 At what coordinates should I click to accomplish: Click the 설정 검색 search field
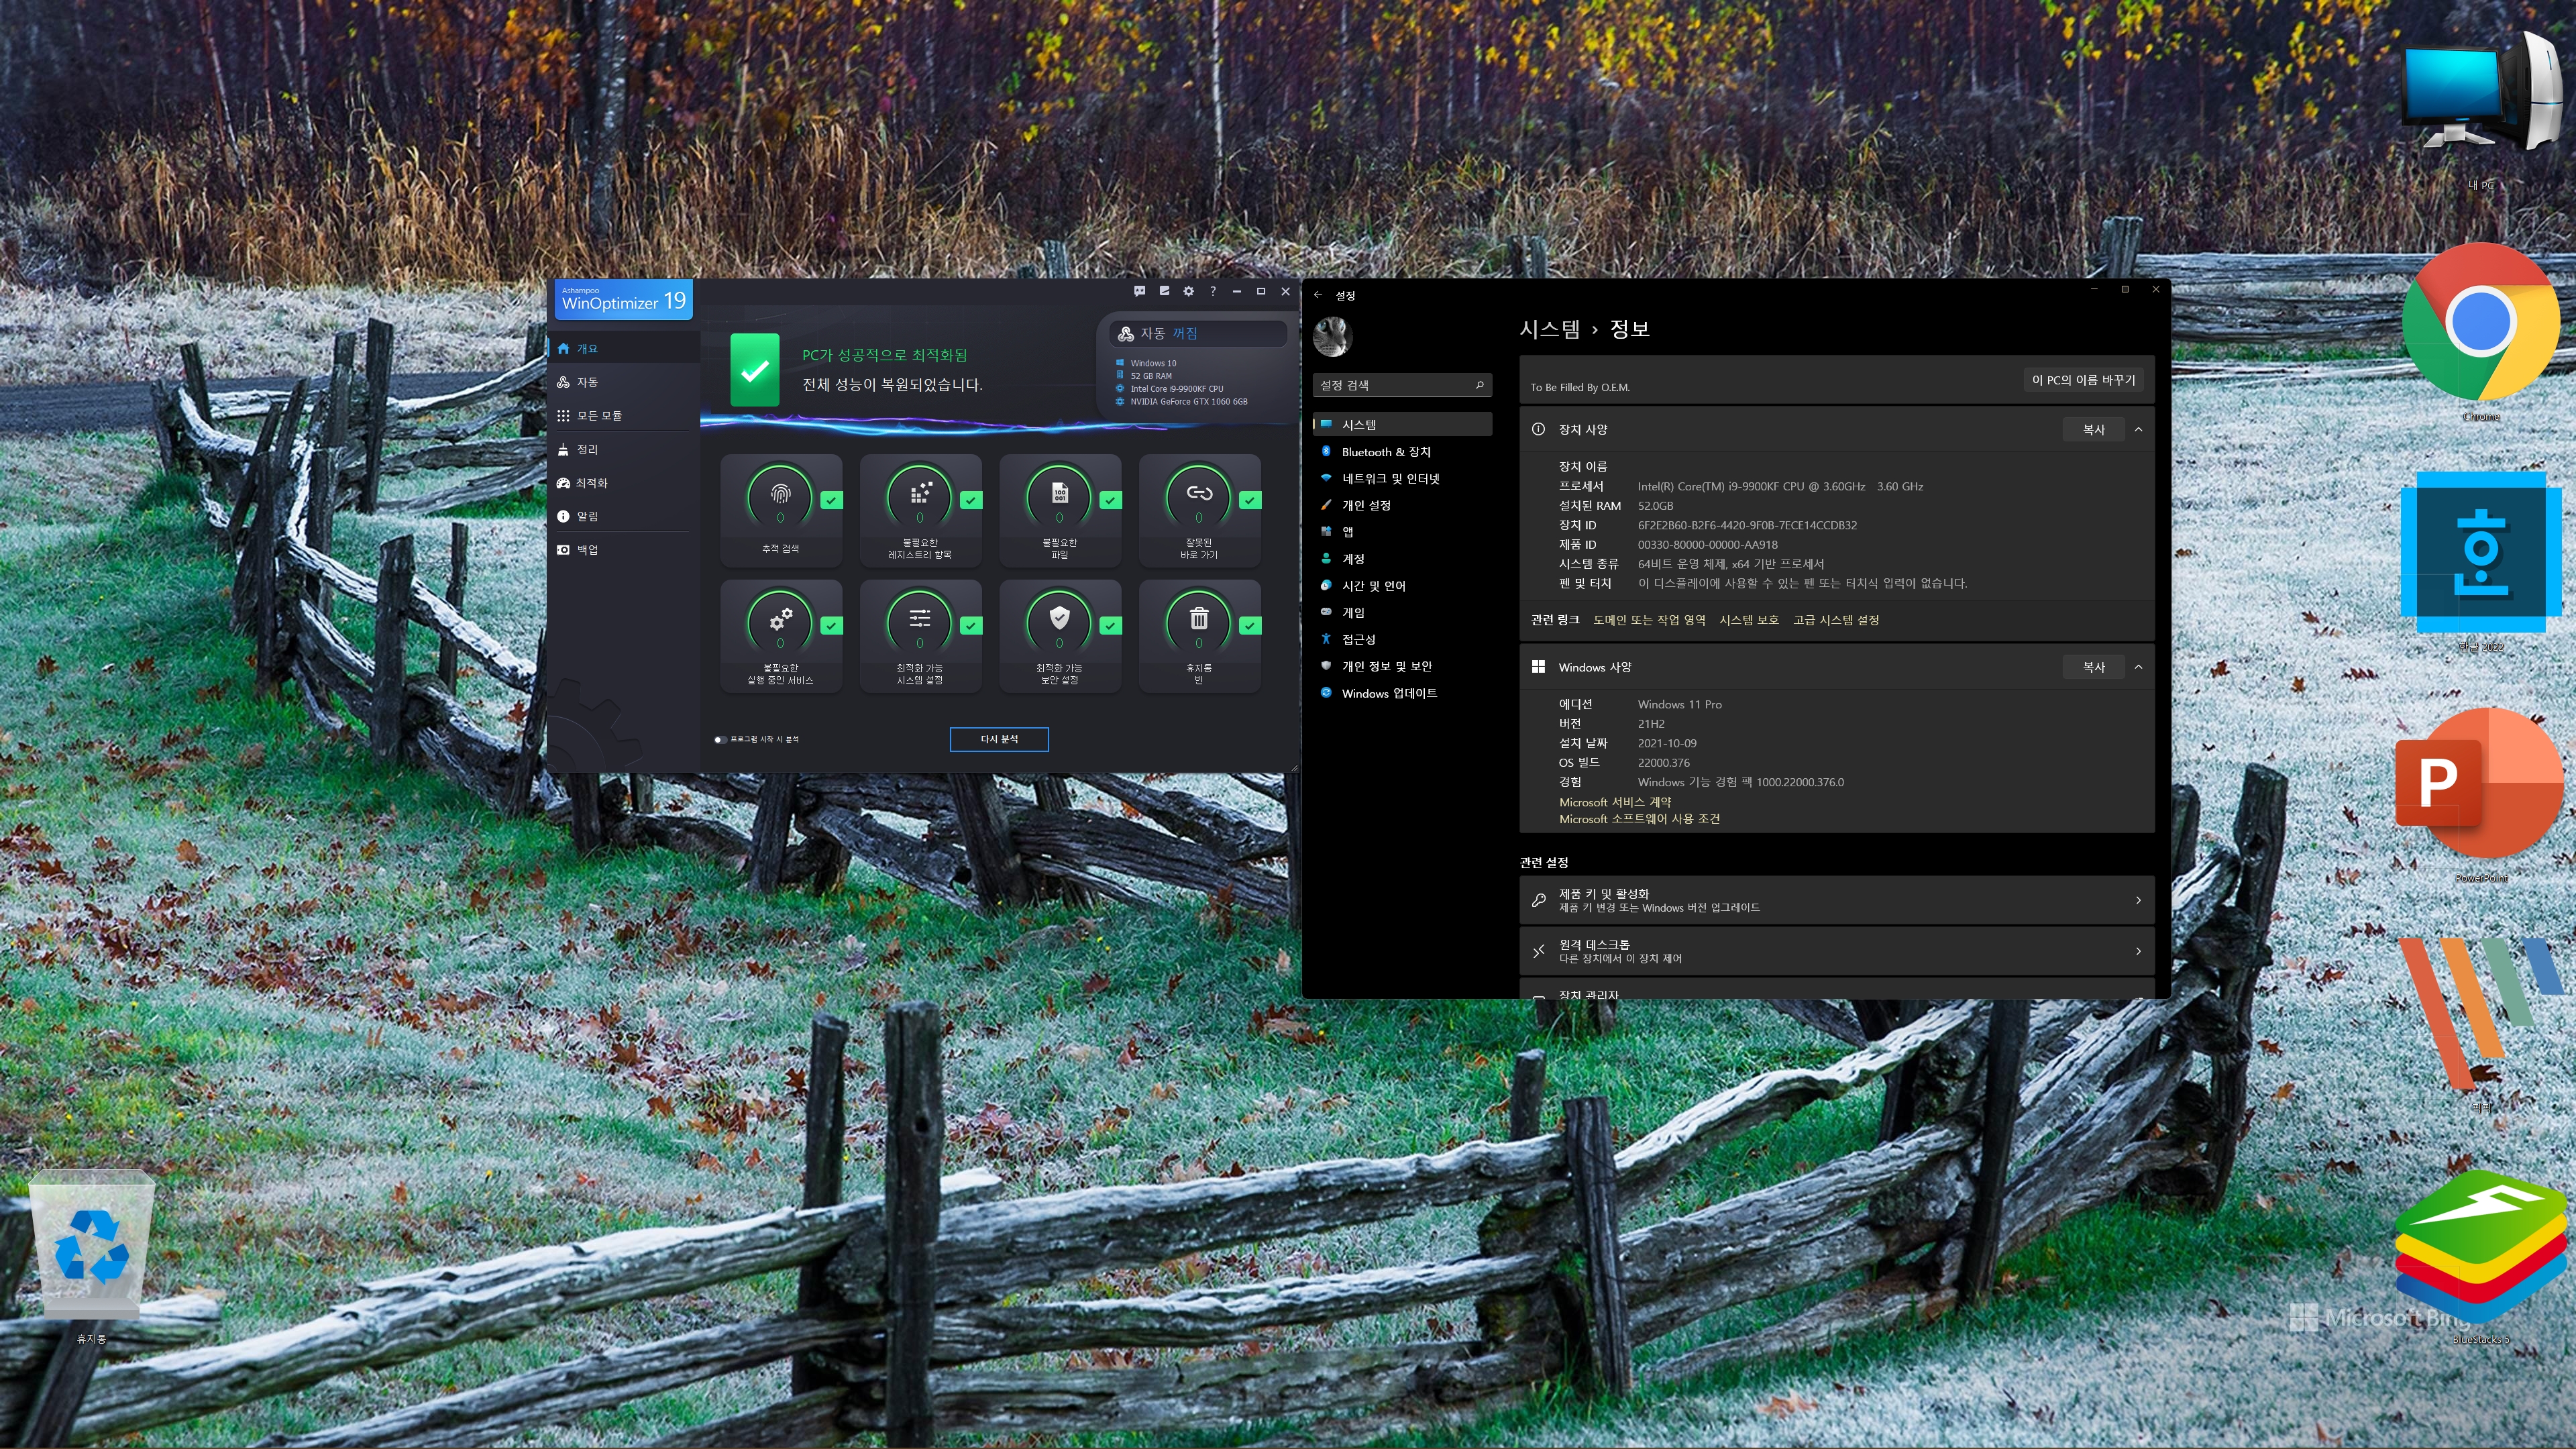(1402, 385)
